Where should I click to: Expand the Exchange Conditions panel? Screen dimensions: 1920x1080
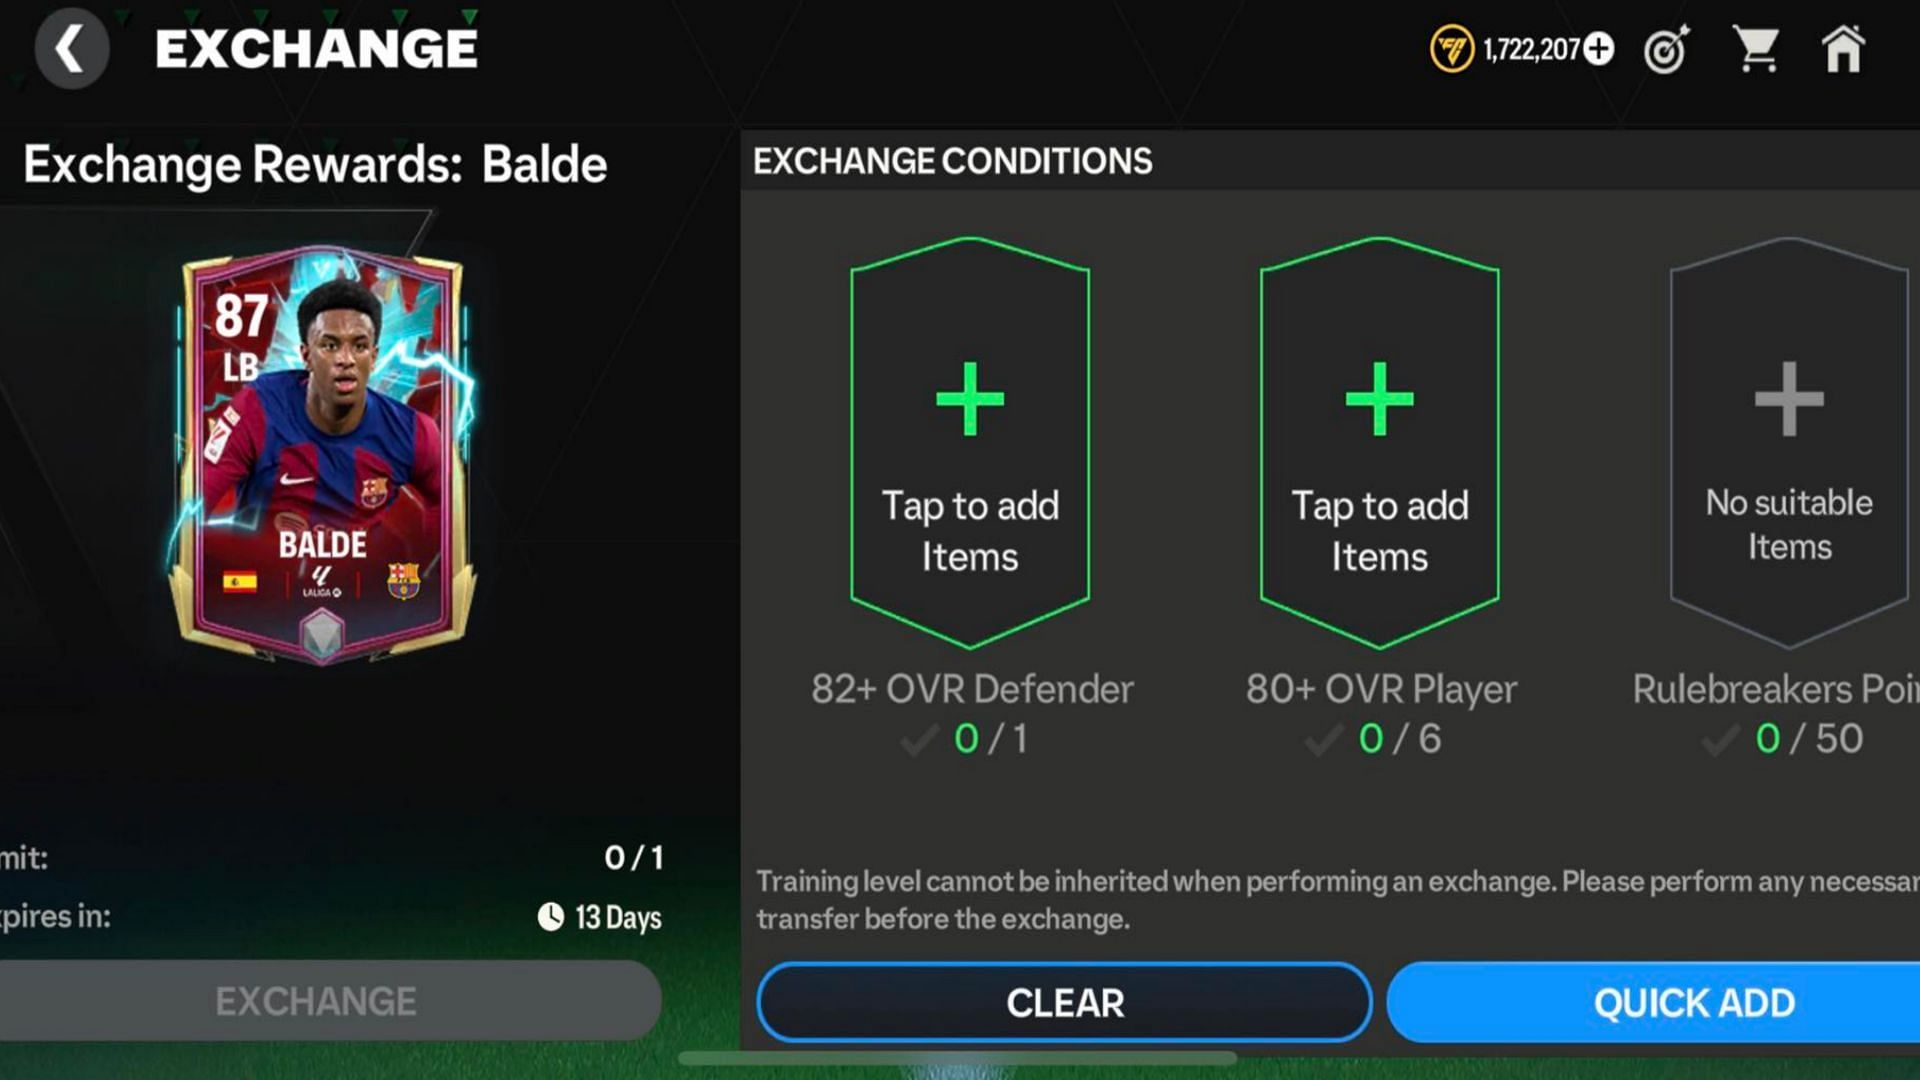pos(951,160)
